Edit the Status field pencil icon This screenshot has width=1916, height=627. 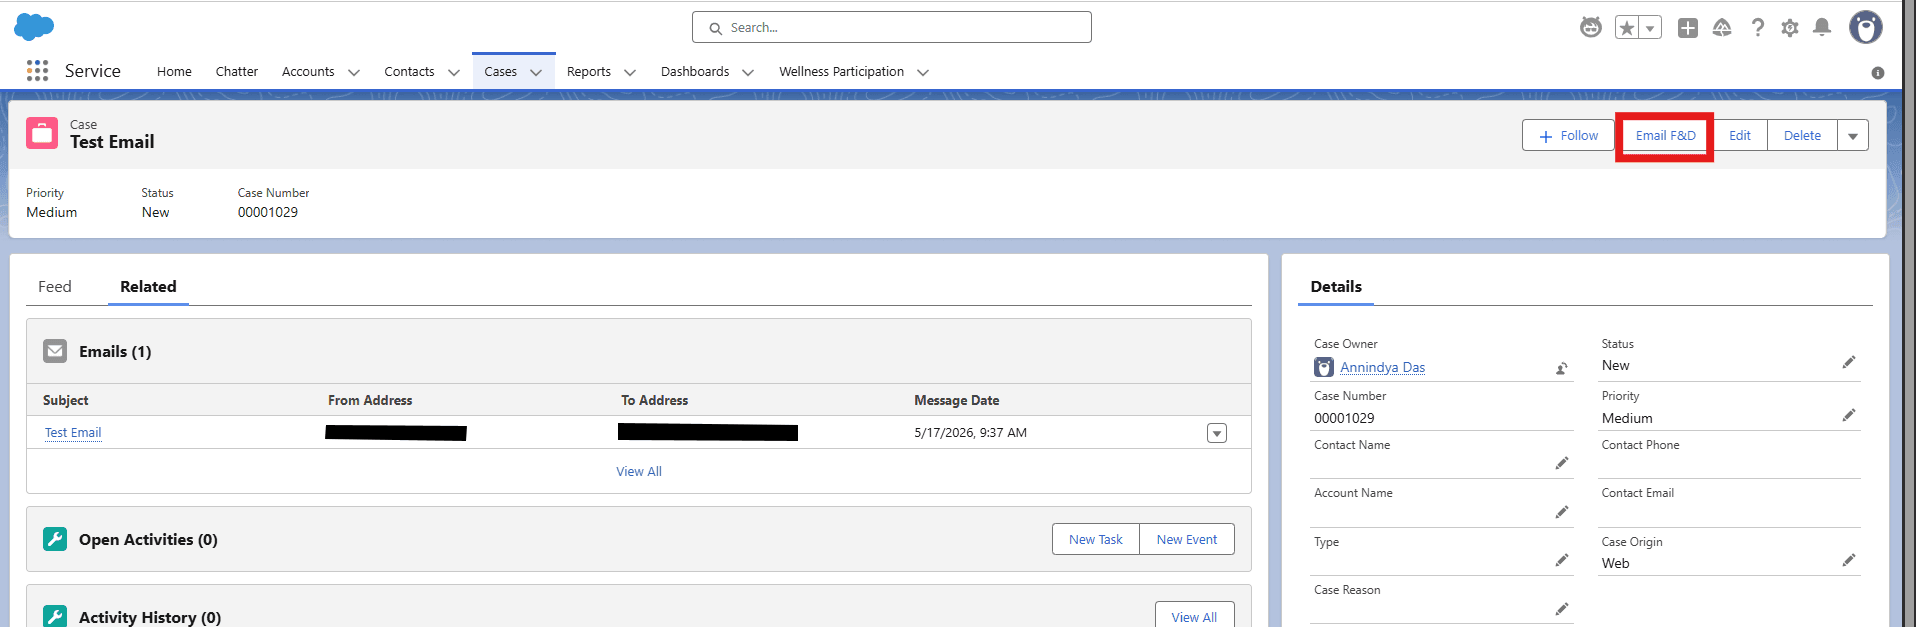[1849, 362]
